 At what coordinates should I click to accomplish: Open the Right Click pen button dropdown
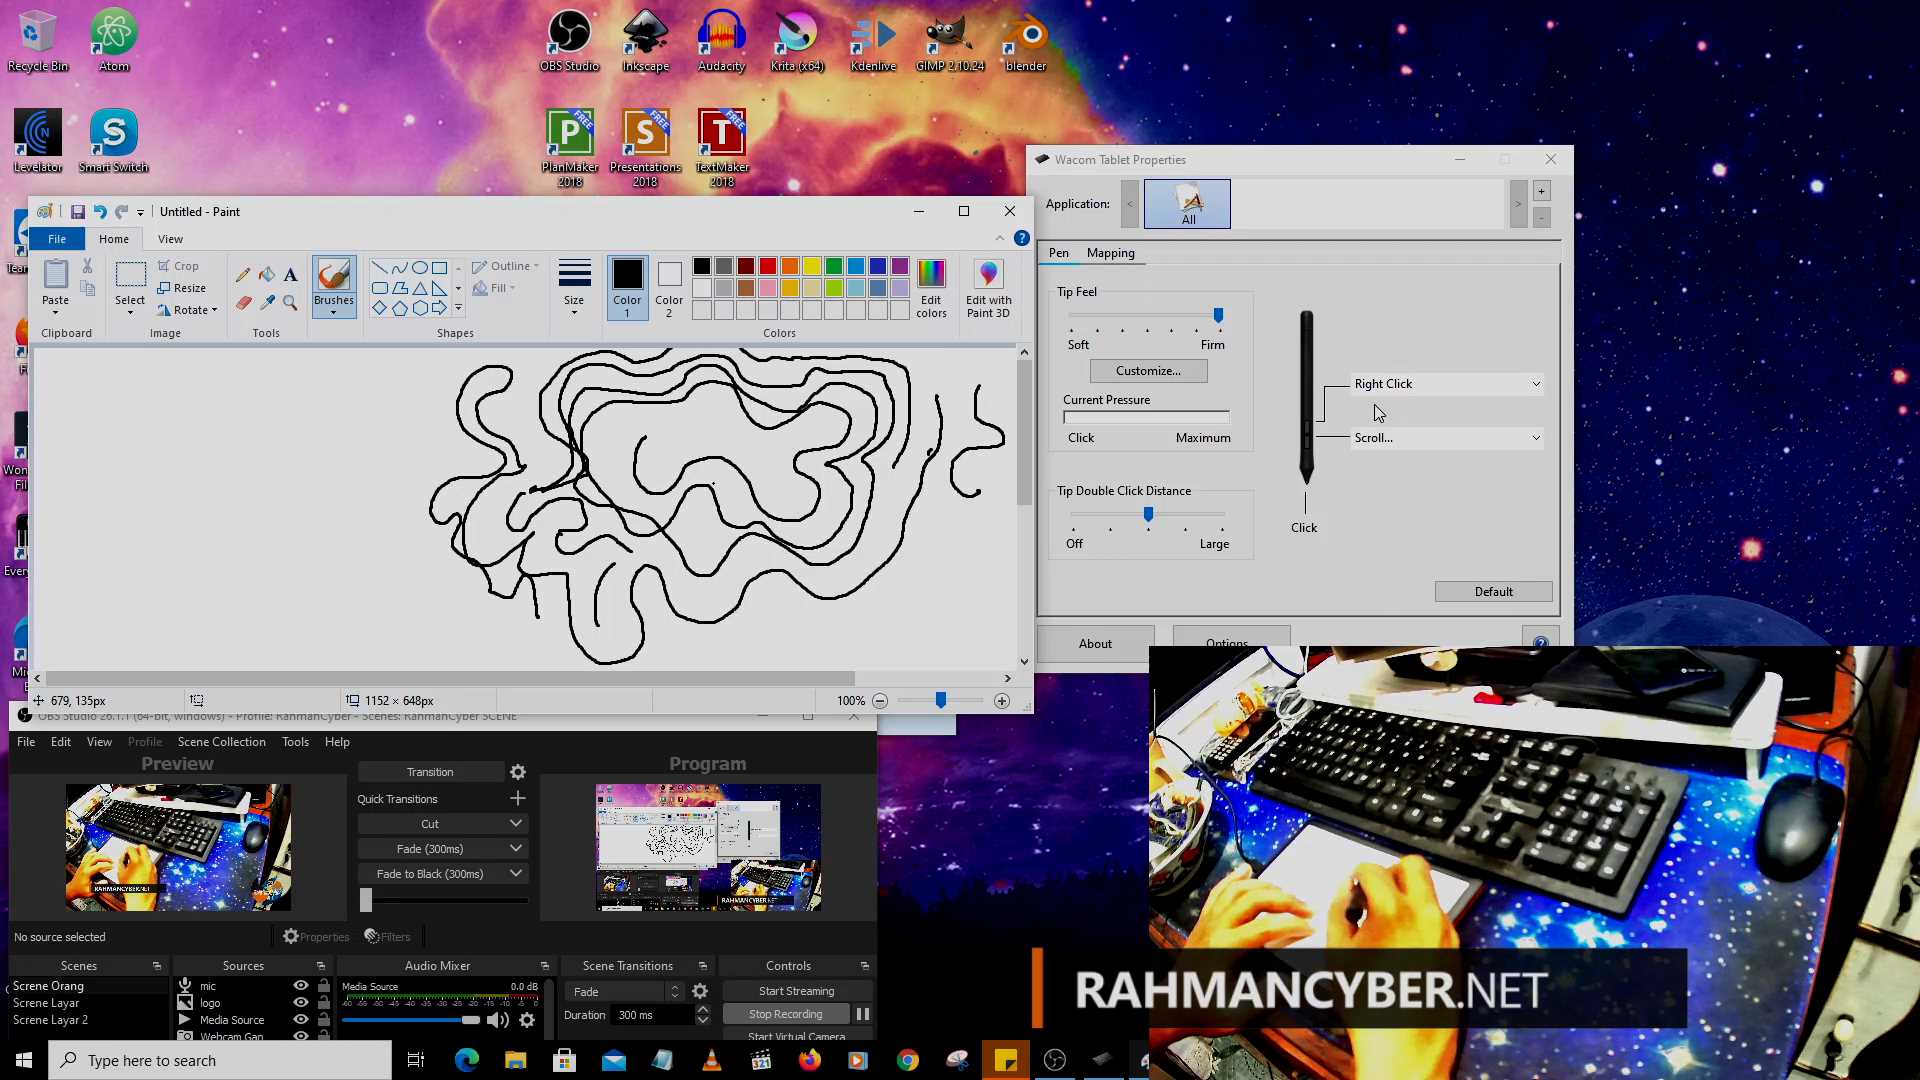[1447, 384]
